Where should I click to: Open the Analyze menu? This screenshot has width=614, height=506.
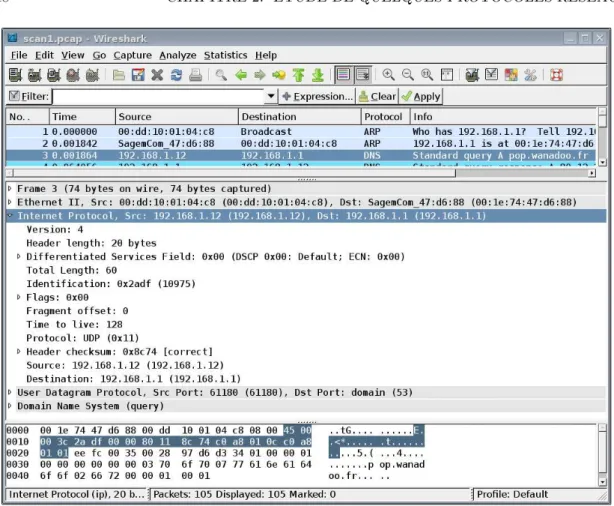[x=177, y=55]
